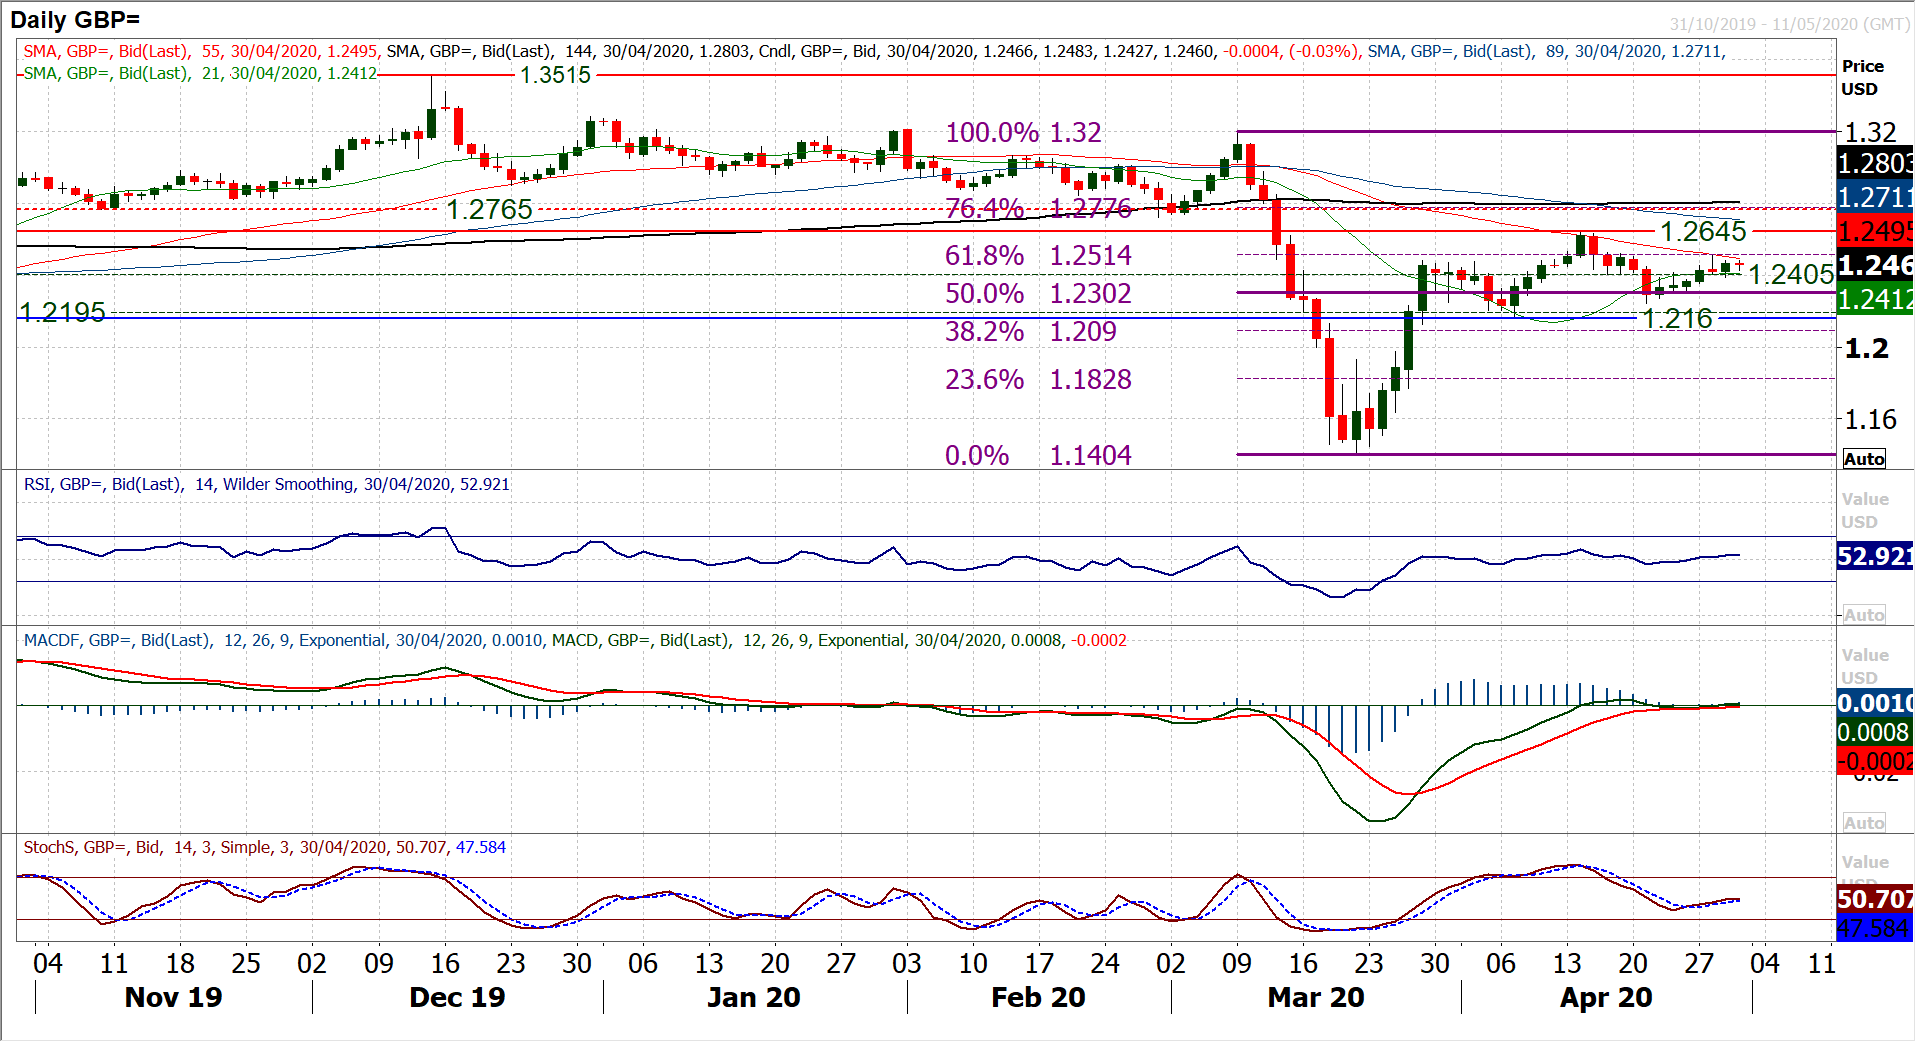Click the StochS indicator legend text
This screenshot has width=1916, height=1042.
(x=265, y=847)
